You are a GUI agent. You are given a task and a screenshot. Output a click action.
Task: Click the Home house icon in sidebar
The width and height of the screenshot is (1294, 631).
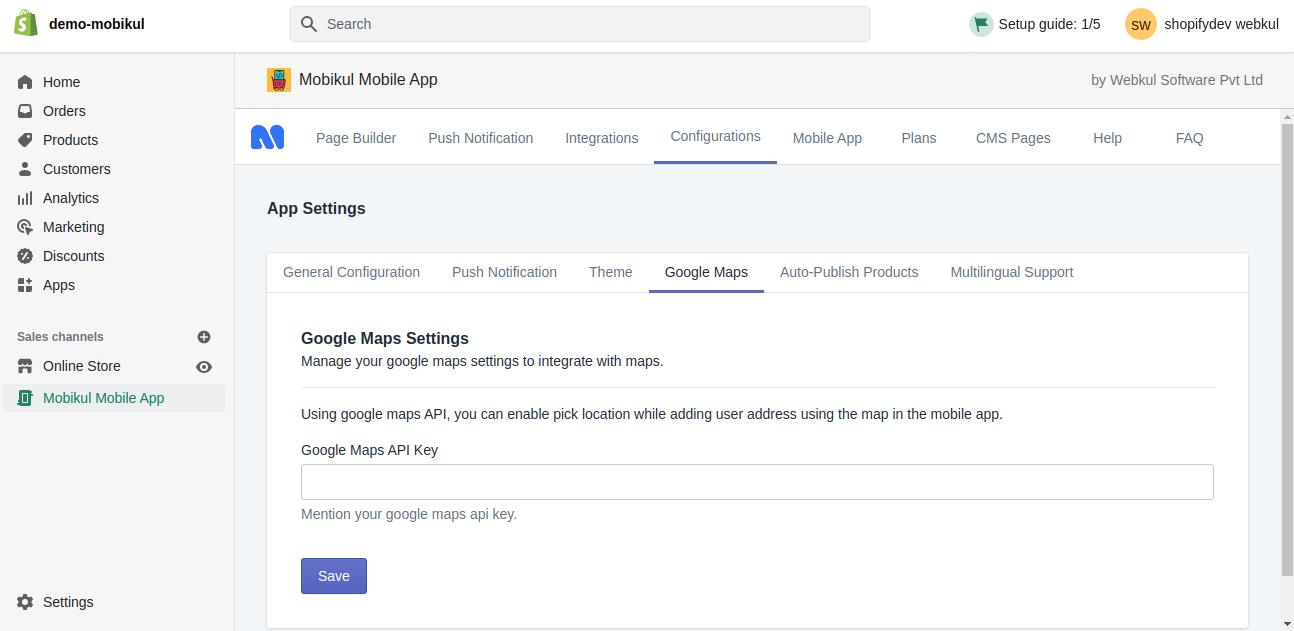pos(25,82)
